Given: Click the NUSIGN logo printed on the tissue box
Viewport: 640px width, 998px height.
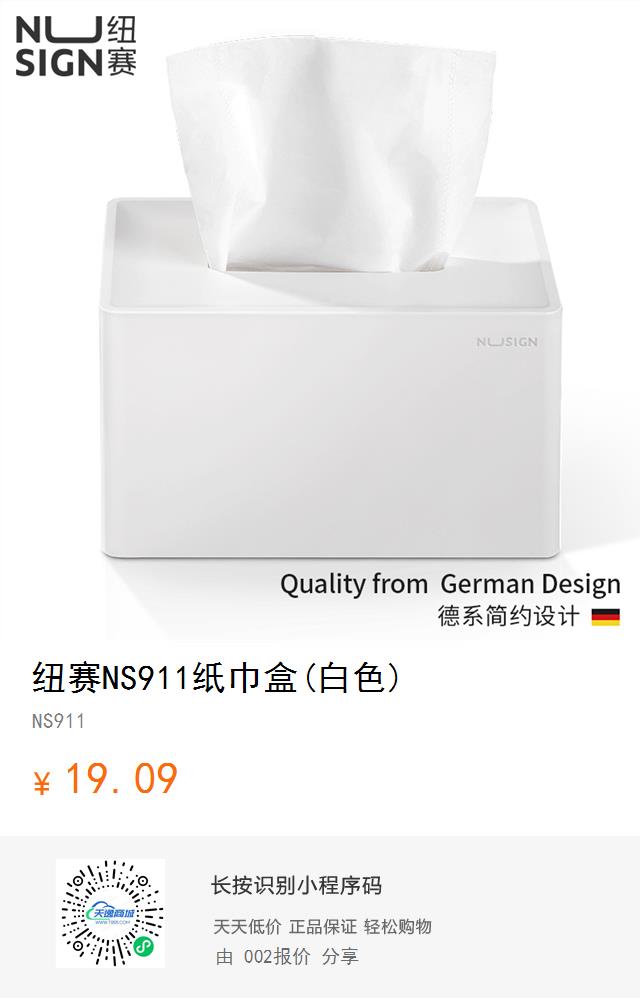Looking at the screenshot, I should click(507, 342).
